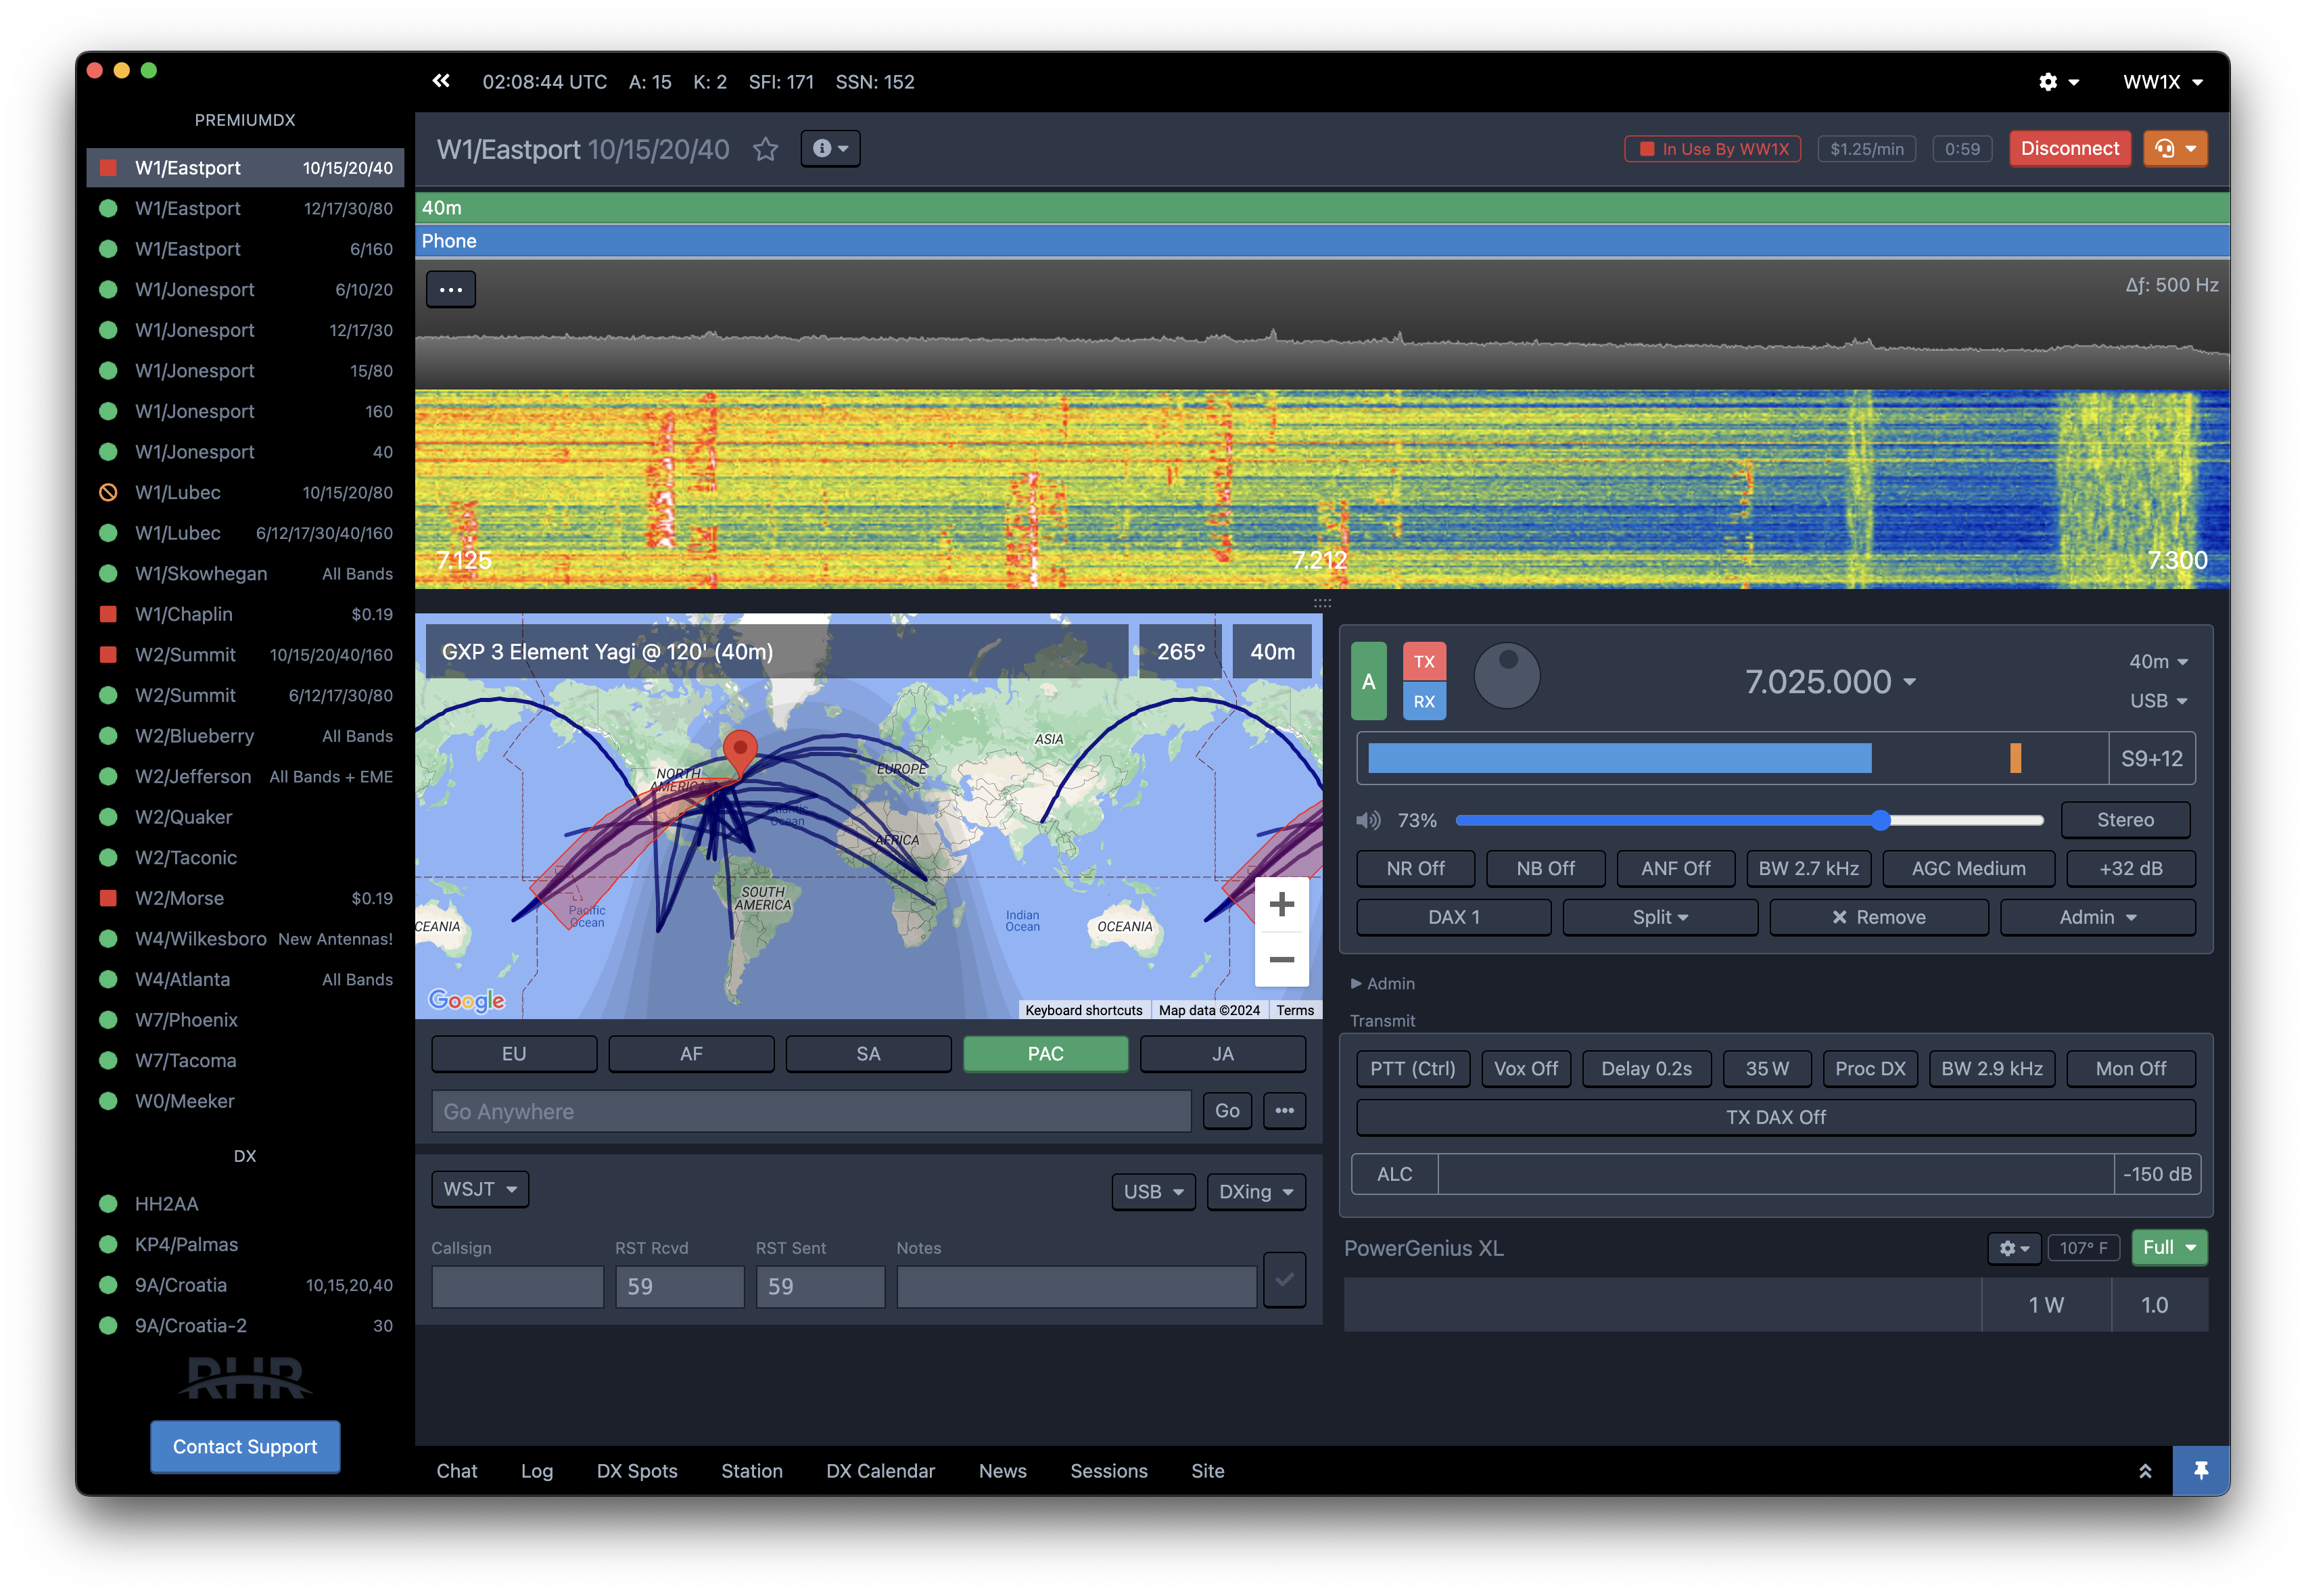Click PTT (Ctrl) button
Viewport: 2306px width, 1596px height.
coord(1412,1068)
